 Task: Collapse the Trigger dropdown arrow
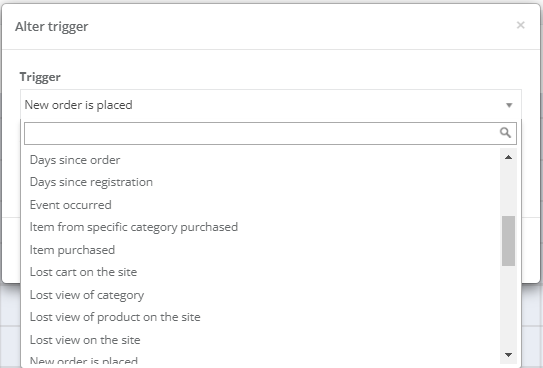pyautogui.click(x=509, y=105)
